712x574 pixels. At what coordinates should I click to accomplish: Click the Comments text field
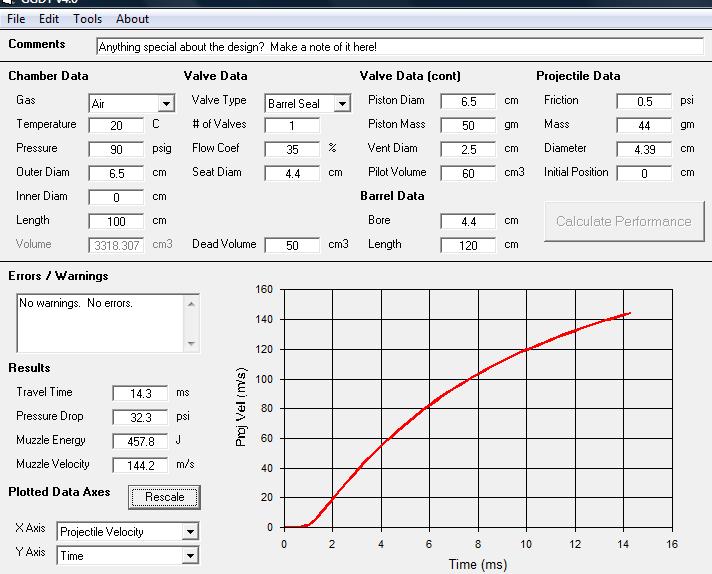(399, 47)
